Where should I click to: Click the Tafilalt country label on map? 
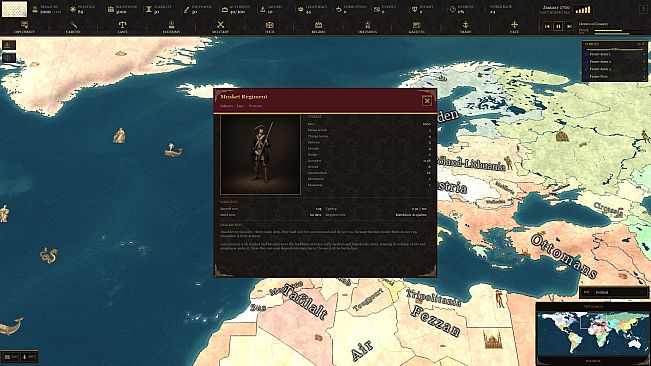pos(305,303)
